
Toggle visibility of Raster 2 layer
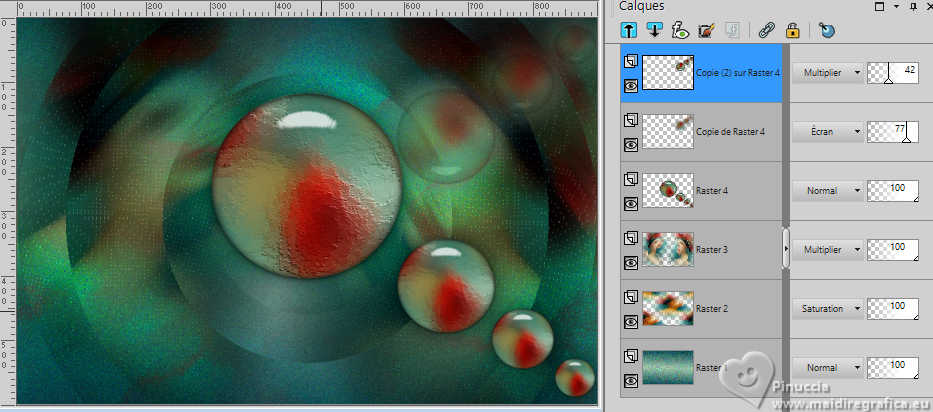[x=631, y=322]
